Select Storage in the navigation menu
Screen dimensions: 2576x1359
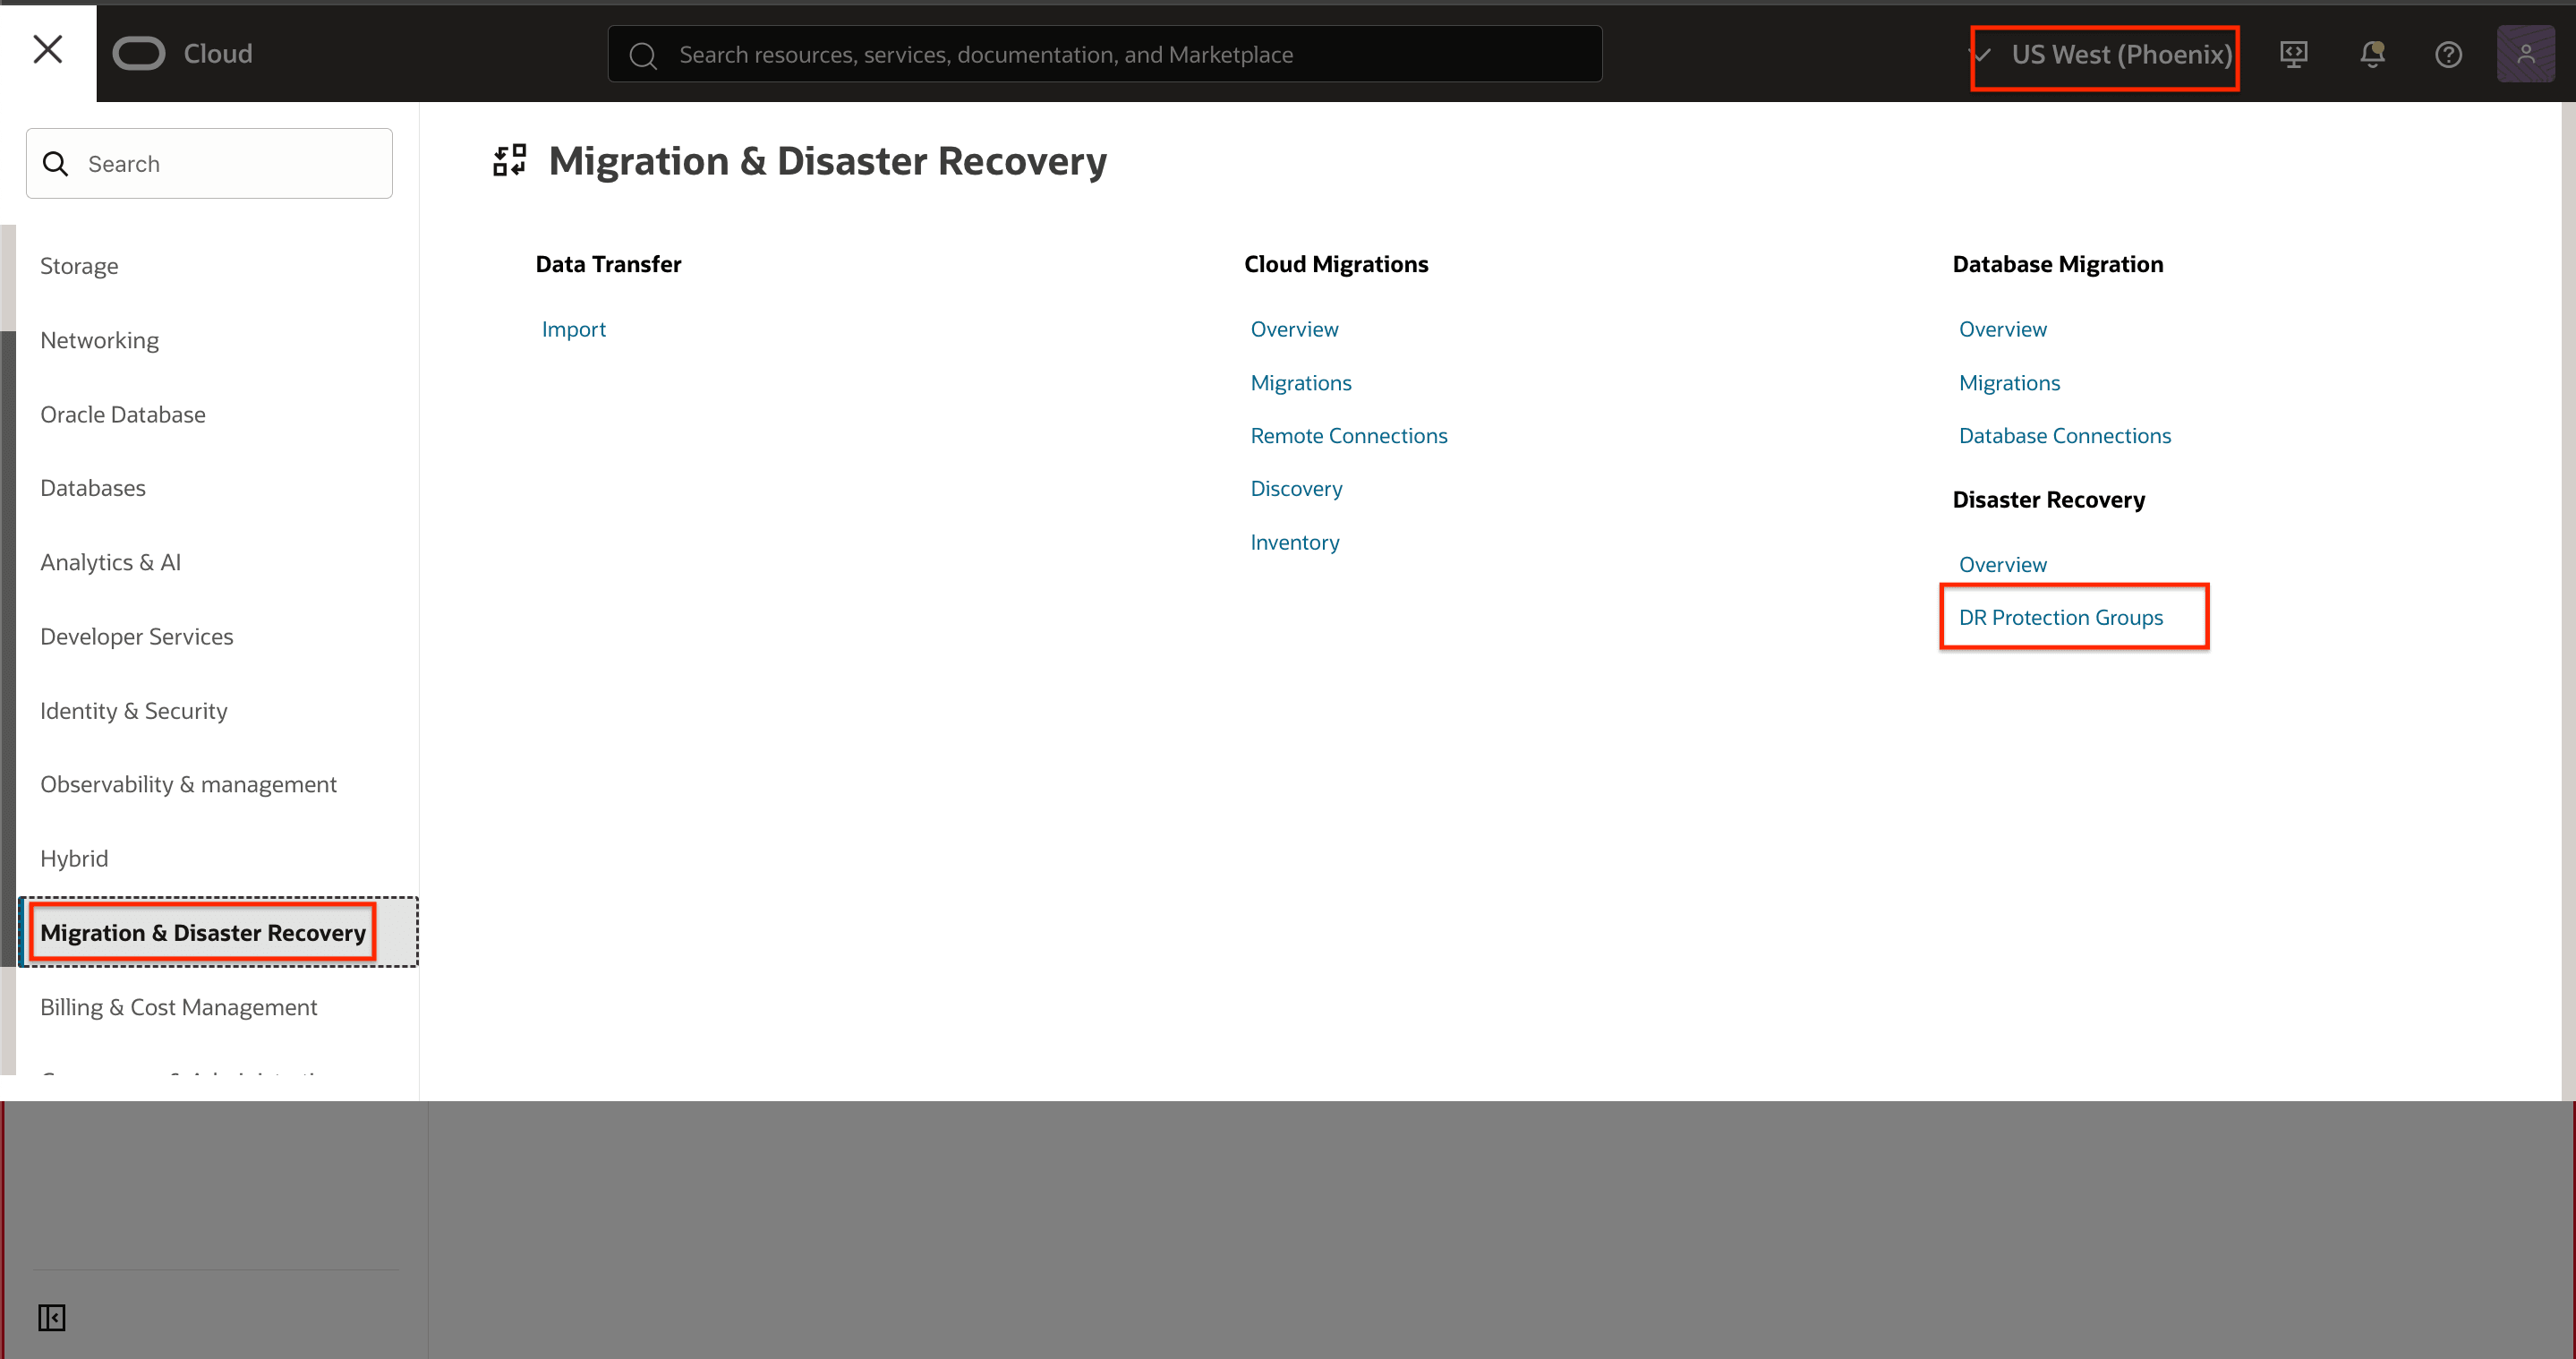[x=79, y=266]
